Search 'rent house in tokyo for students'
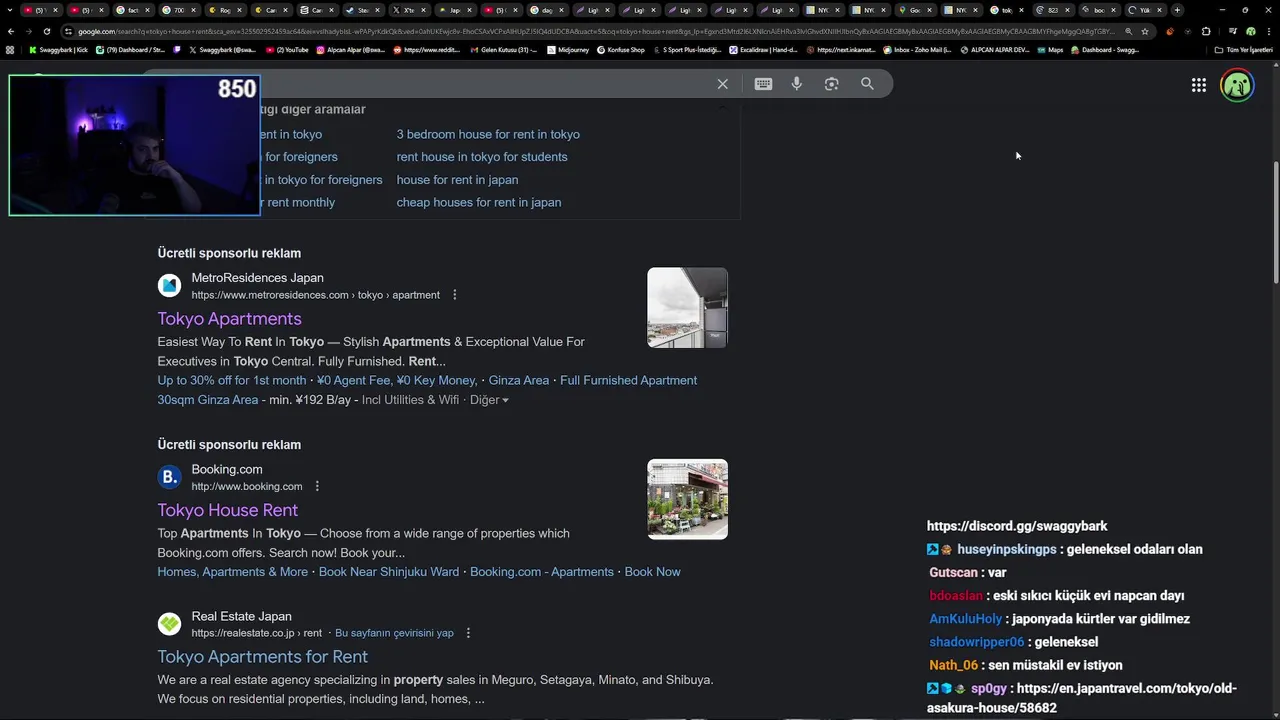Viewport: 1280px width, 720px height. [x=482, y=157]
